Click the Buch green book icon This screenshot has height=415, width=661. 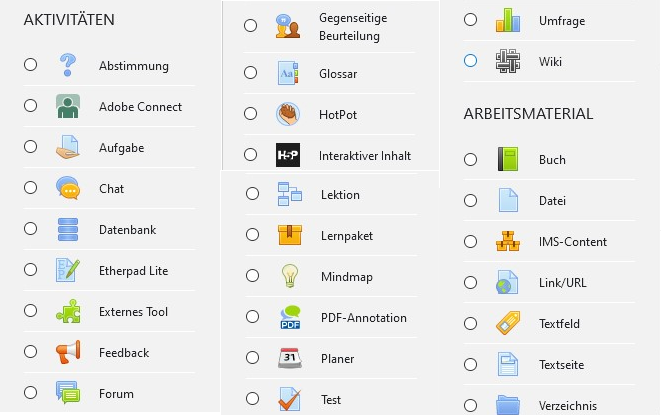[507, 159]
